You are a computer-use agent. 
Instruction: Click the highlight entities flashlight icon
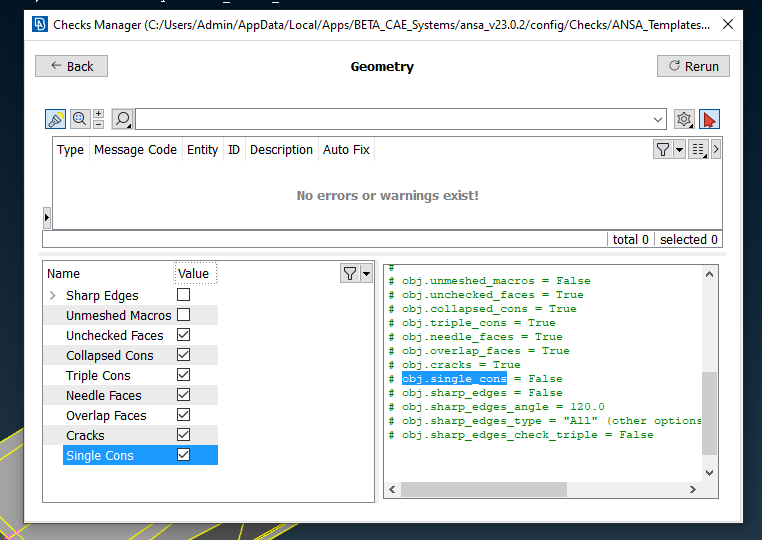tap(55, 119)
